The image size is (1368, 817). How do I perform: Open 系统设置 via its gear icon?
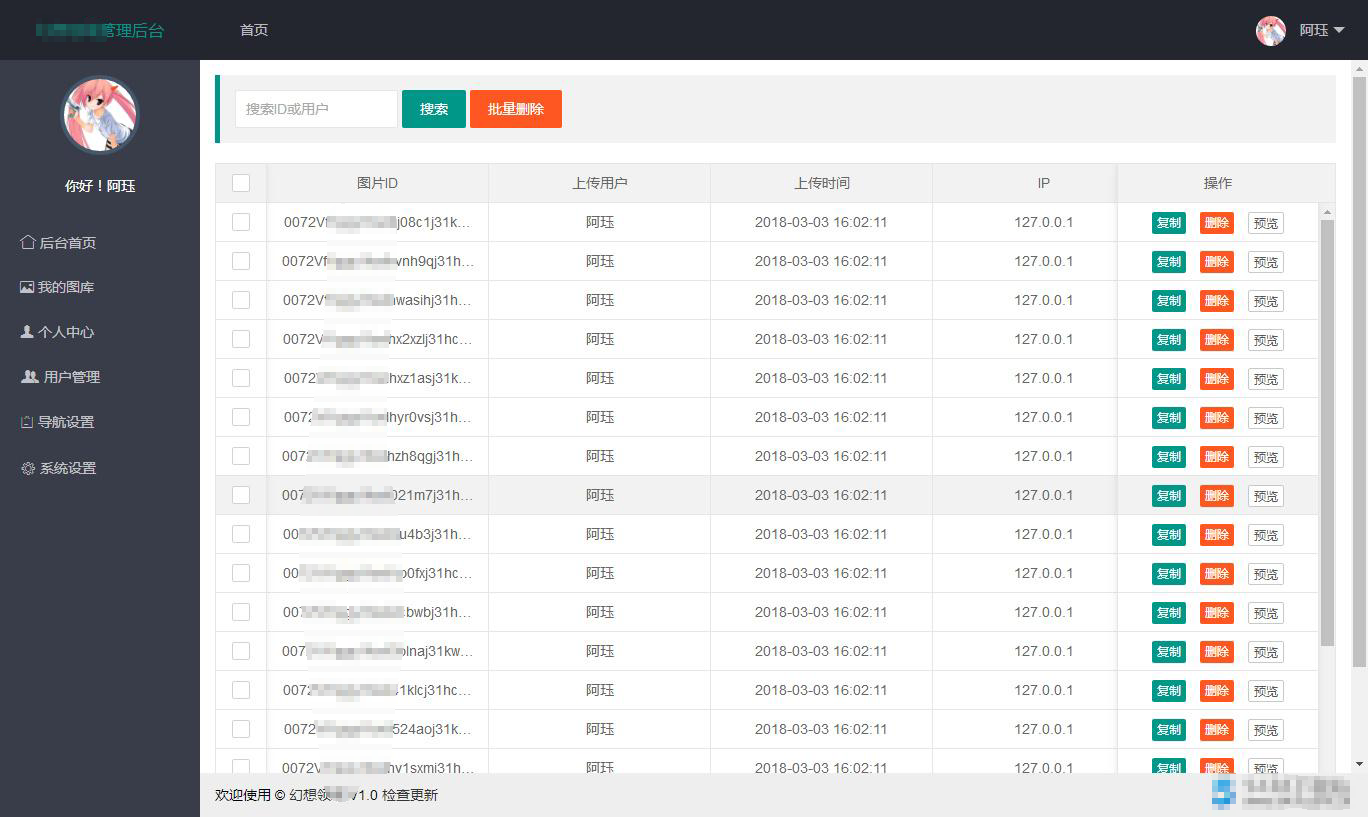point(28,468)
